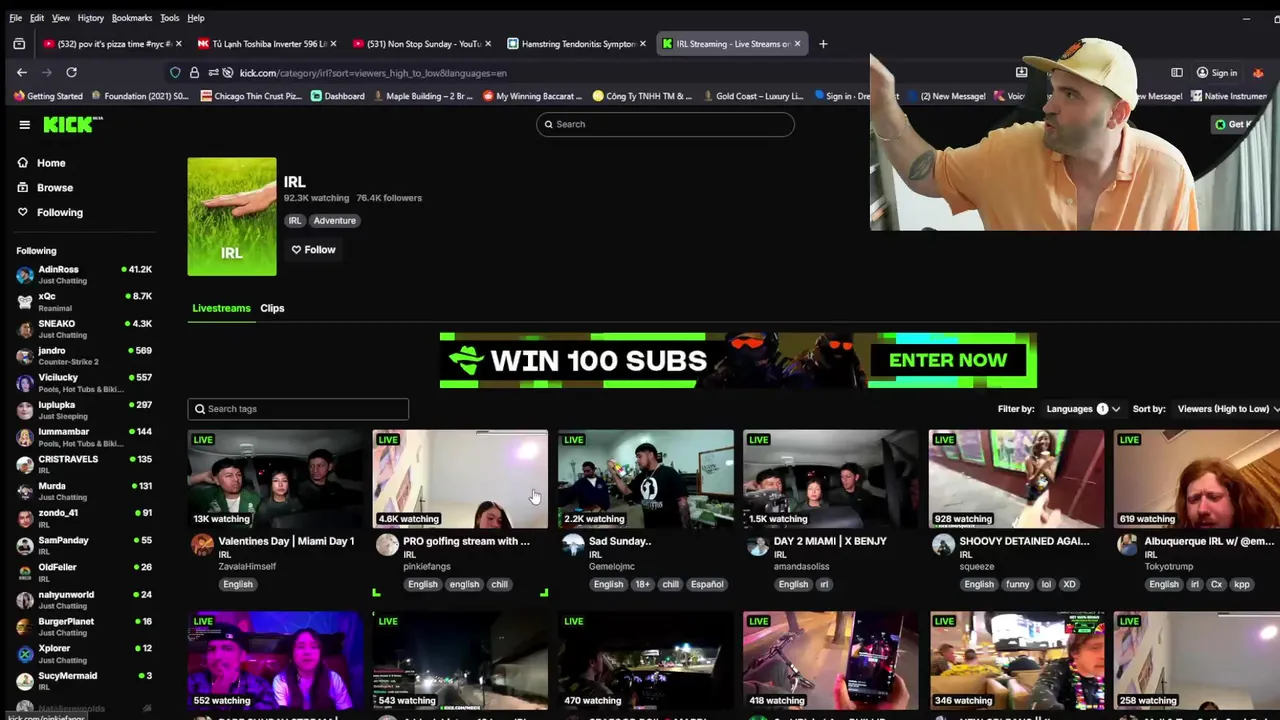Screen dimensions: 1280x720
Task: Click the Firefox tab list icon
Action: (19, 44)
